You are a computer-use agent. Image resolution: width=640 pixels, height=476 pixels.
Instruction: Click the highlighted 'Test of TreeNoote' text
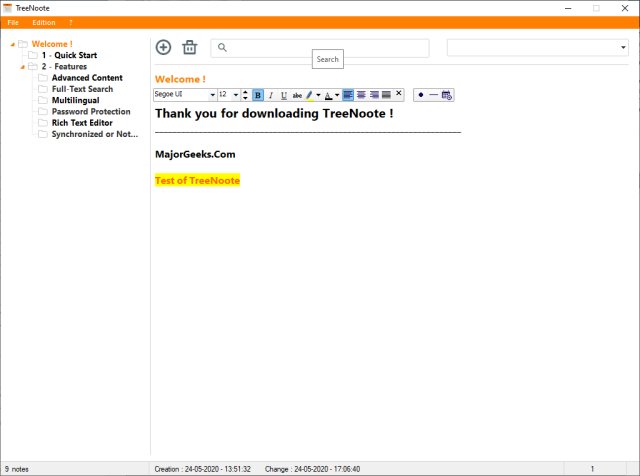coord(198,180)
